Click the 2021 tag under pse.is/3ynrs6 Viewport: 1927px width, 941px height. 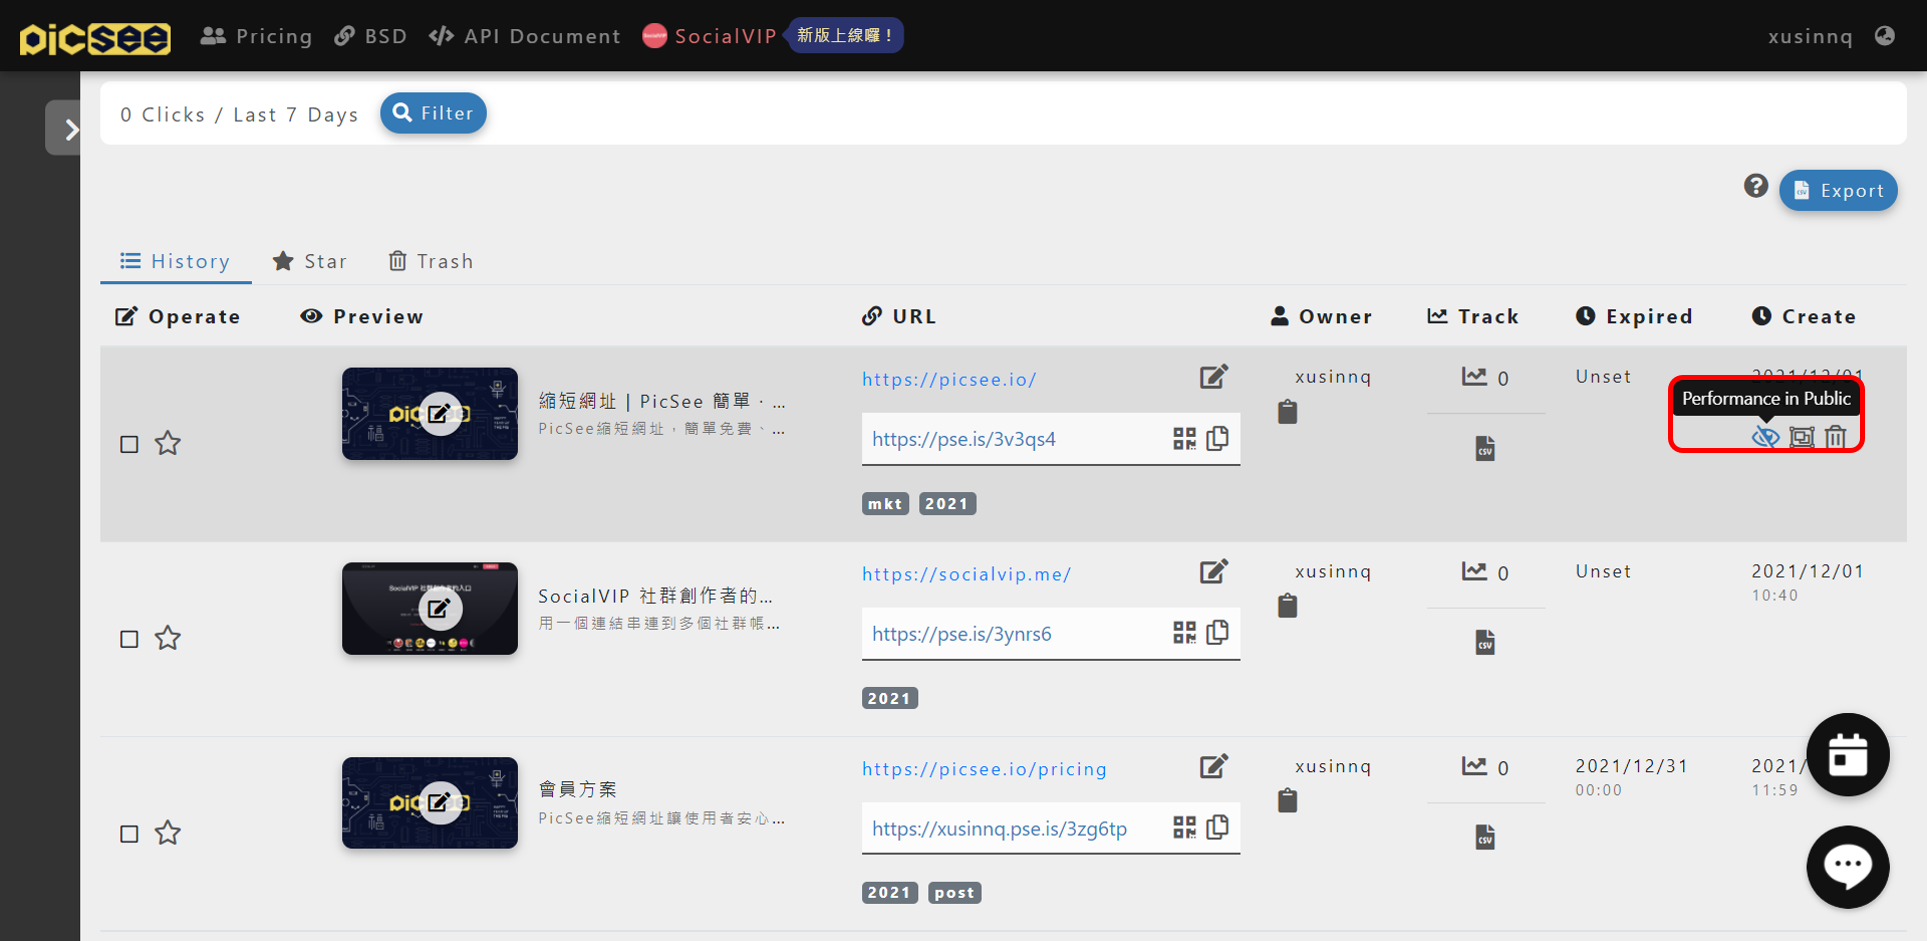point(890,698)
